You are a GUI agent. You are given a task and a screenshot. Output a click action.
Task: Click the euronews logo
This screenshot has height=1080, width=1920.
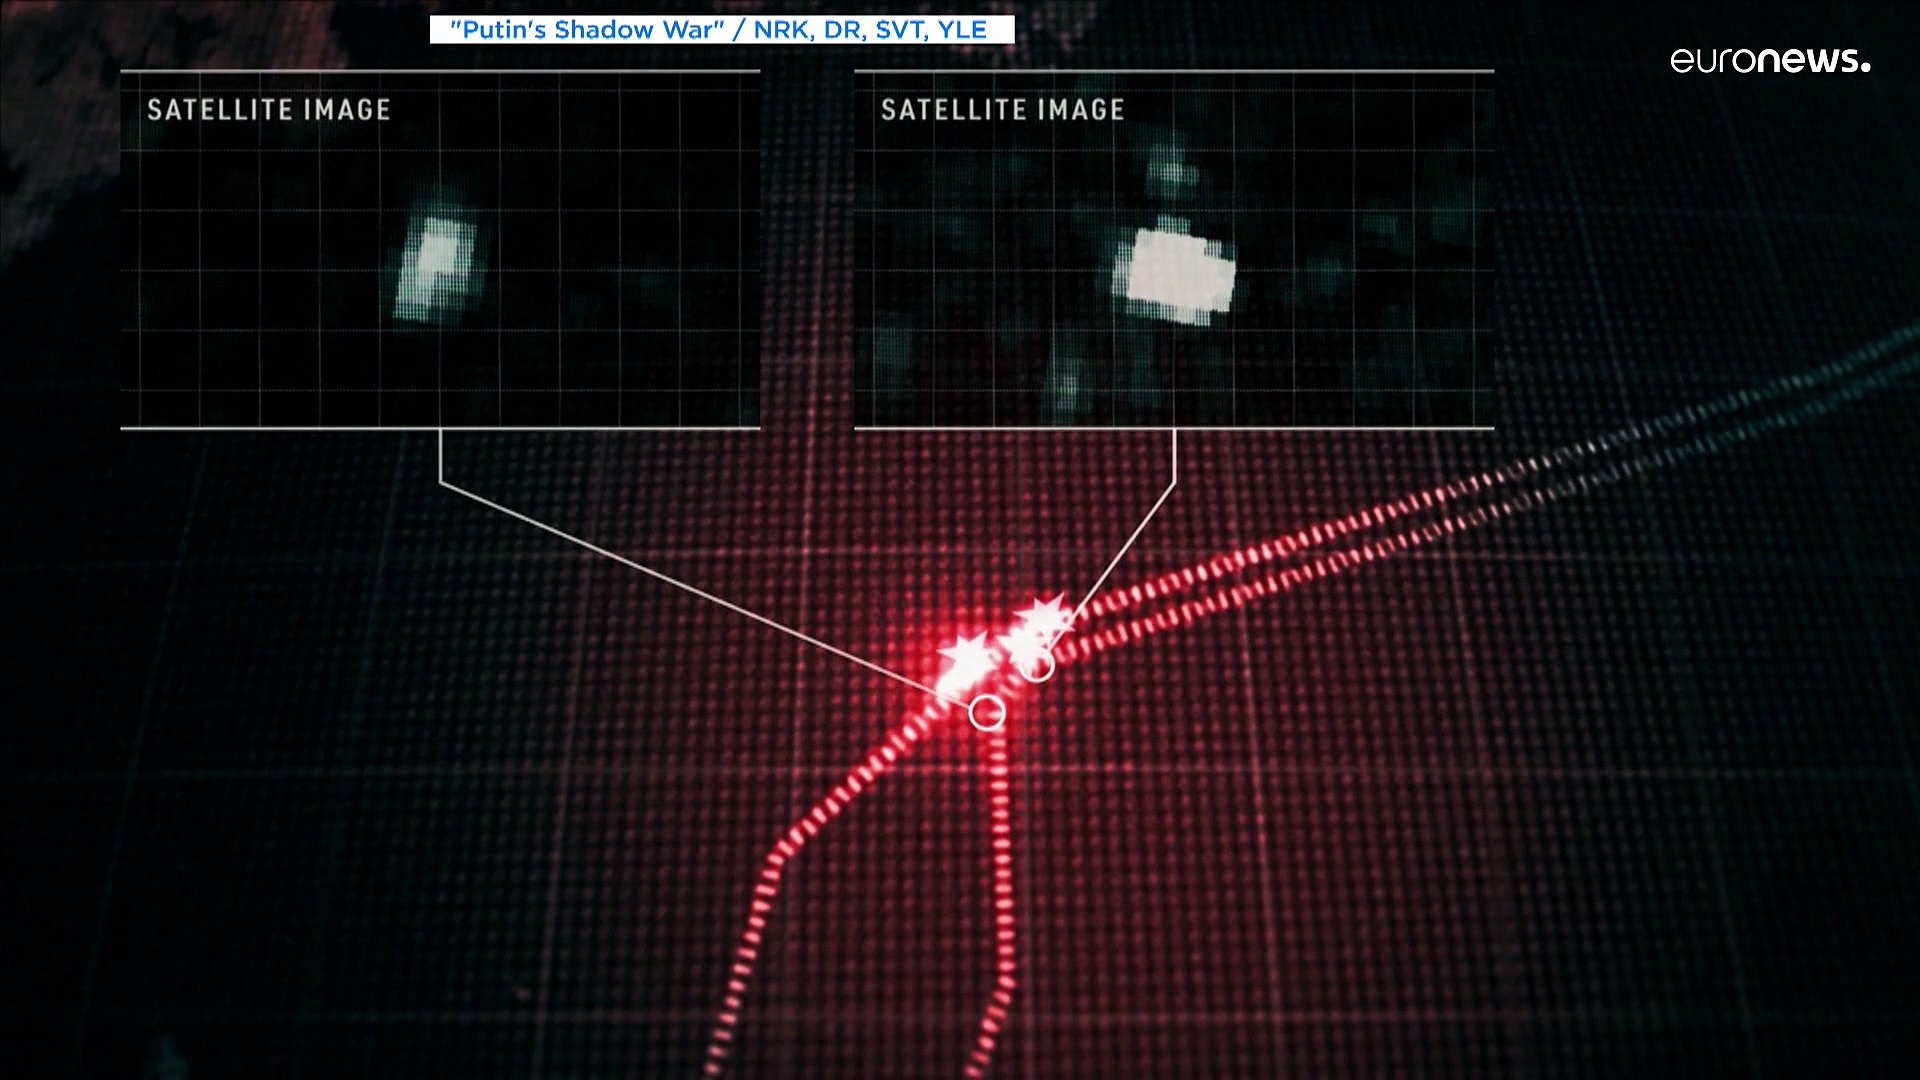1769,61
